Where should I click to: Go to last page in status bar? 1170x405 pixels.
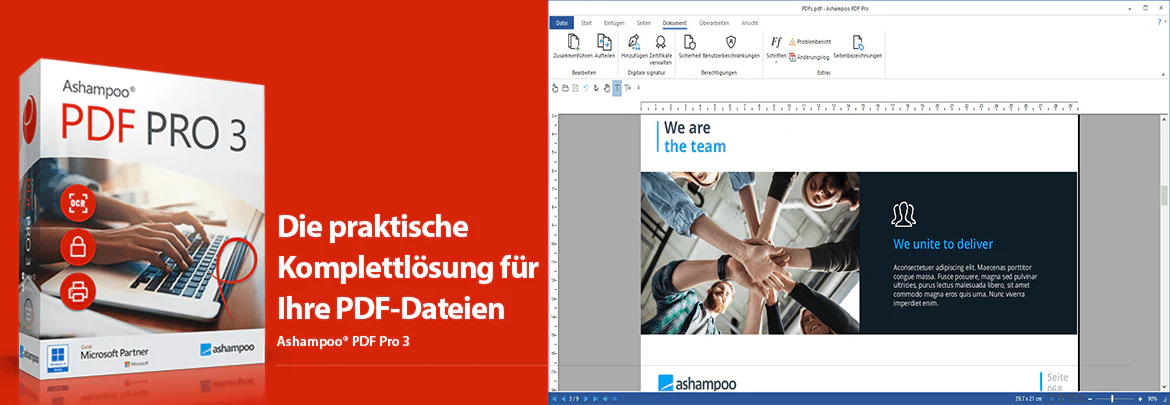coord(595,398)
